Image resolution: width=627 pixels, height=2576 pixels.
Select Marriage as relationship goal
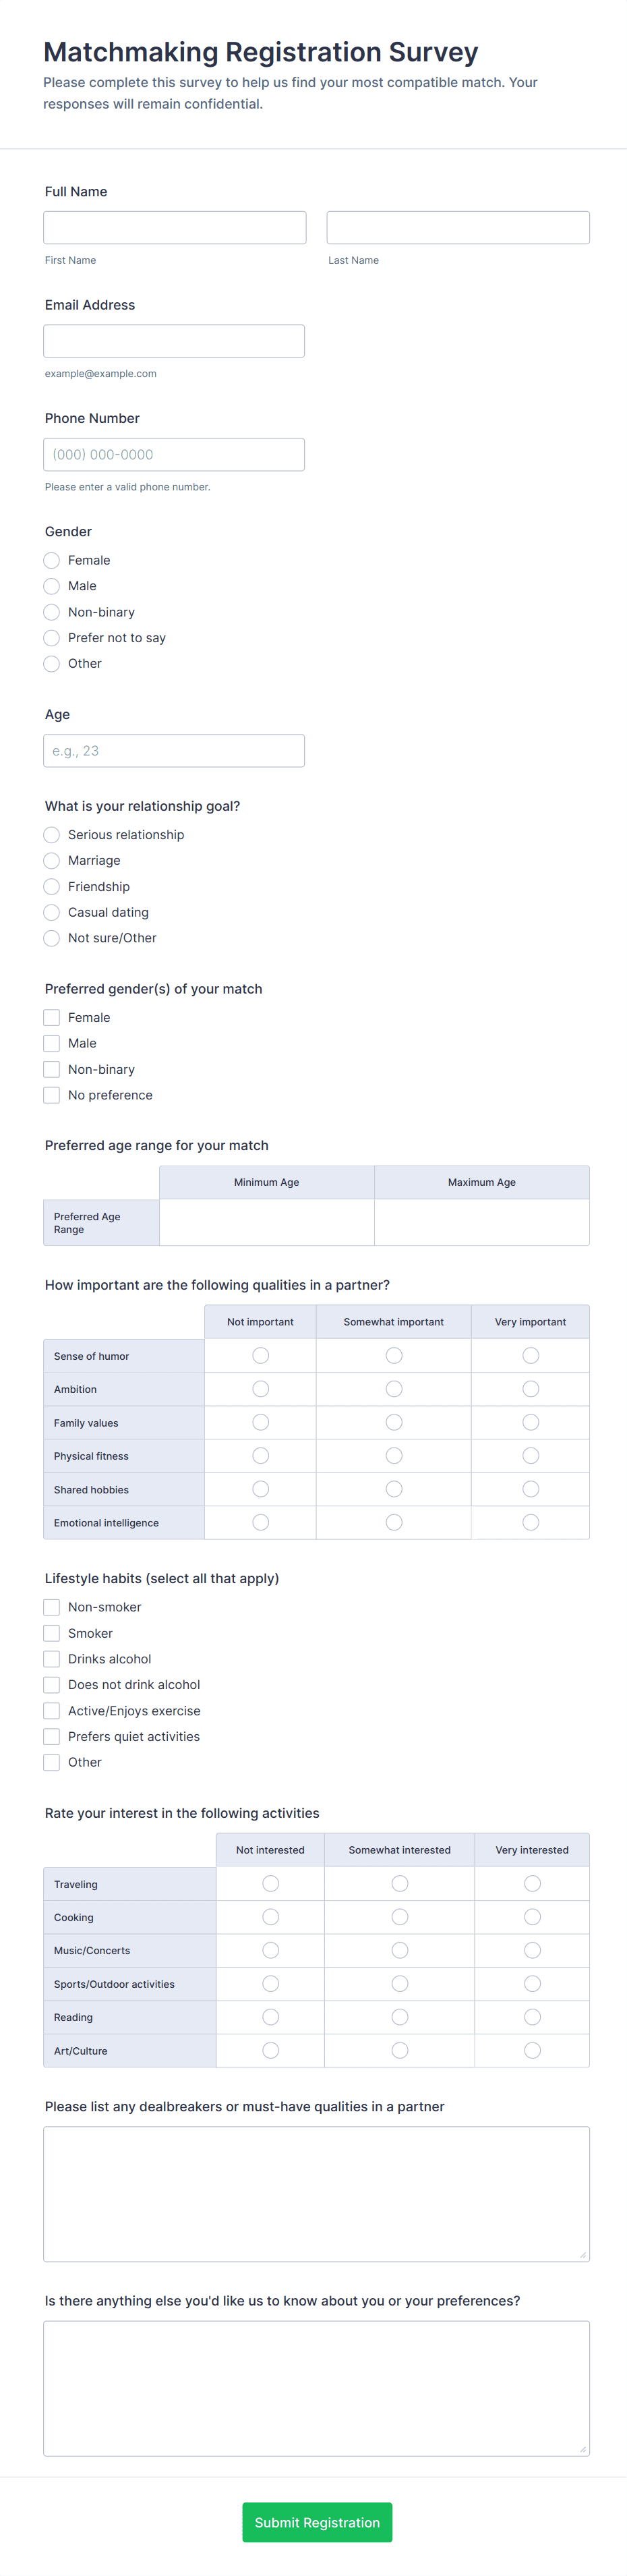(x=52, y=861)
